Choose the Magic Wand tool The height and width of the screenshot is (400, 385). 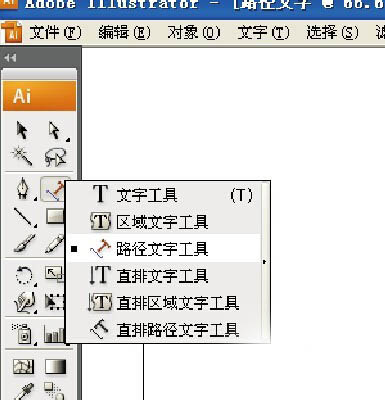click(x=23, y=157)
